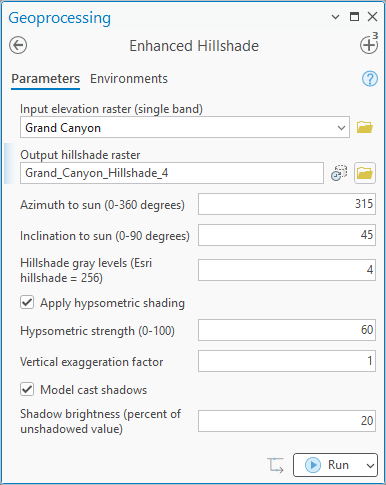Click the Enhanced Hillshade tool title
Viewport: 386px width, 485px height.
tap(194, 46)
